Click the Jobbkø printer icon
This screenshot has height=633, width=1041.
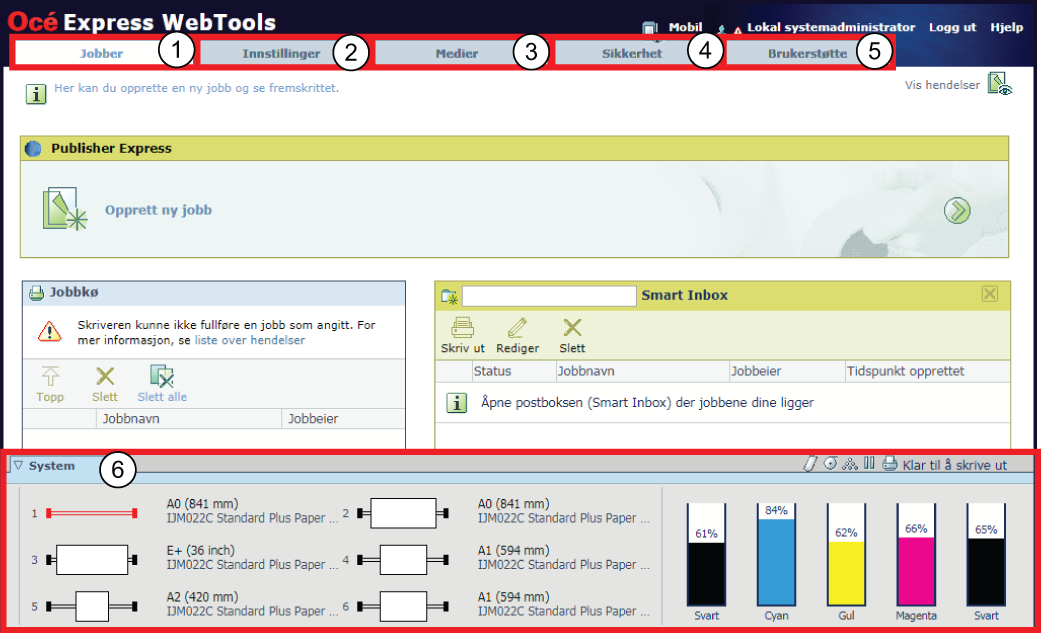[x=37, y=293]
